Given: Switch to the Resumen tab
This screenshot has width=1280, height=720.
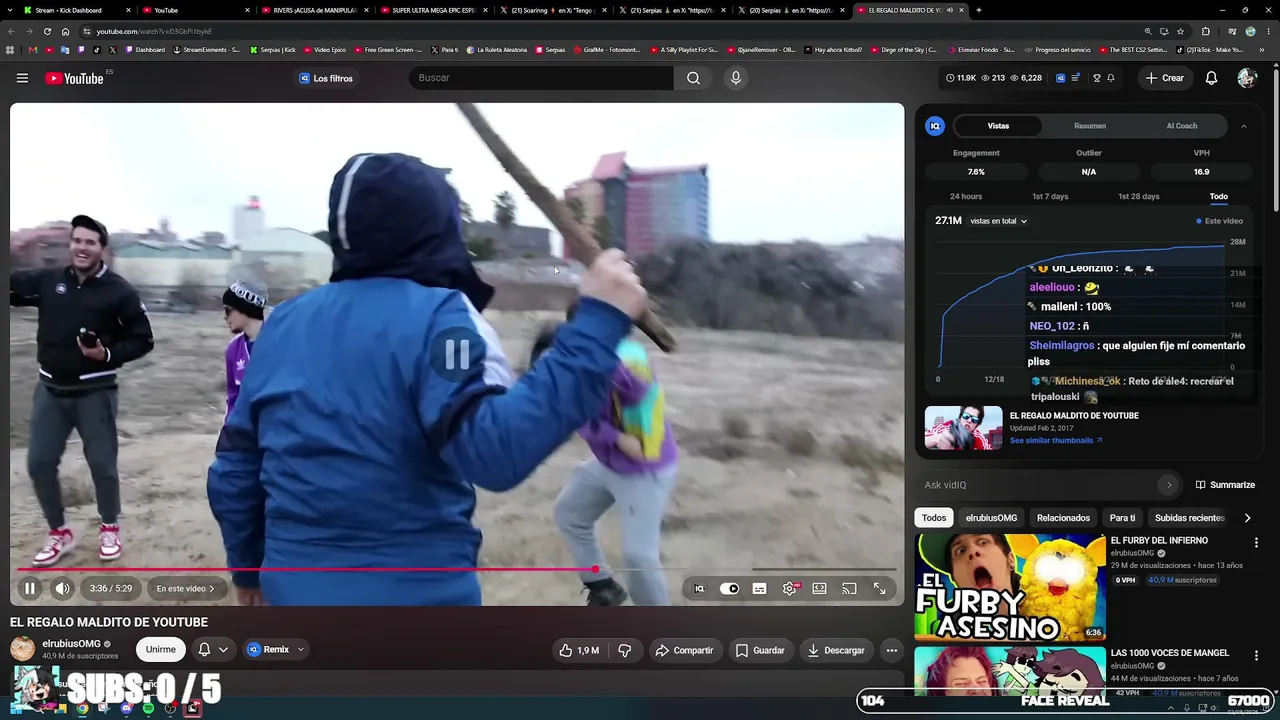Looking at the screenshot, I should [x=1090, y=126].
